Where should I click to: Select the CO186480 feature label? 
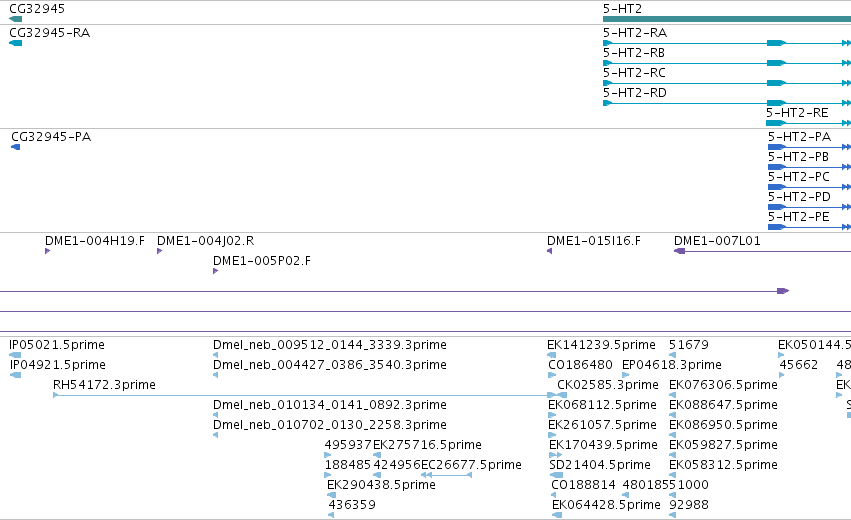tap(580, 365)
